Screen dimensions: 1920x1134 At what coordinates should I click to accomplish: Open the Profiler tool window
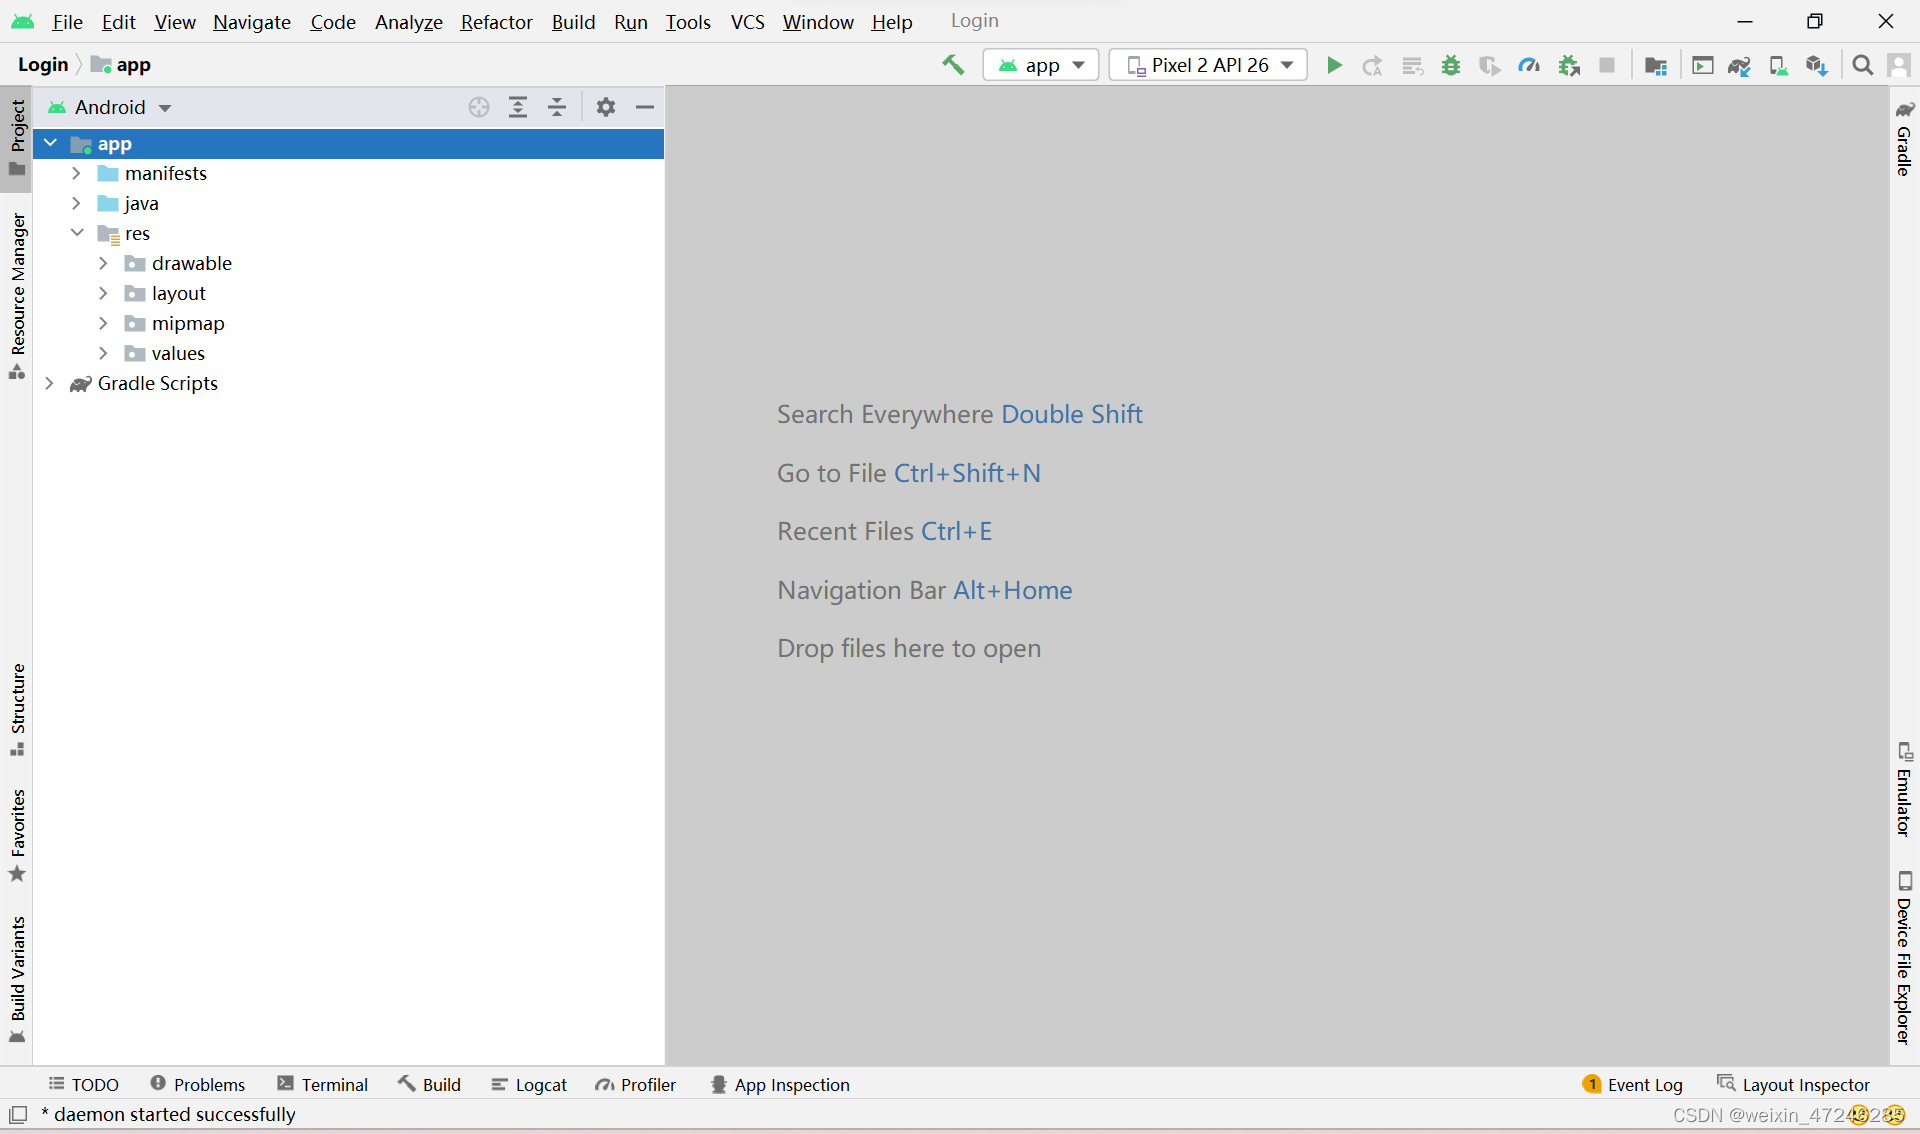point(636,1084)
